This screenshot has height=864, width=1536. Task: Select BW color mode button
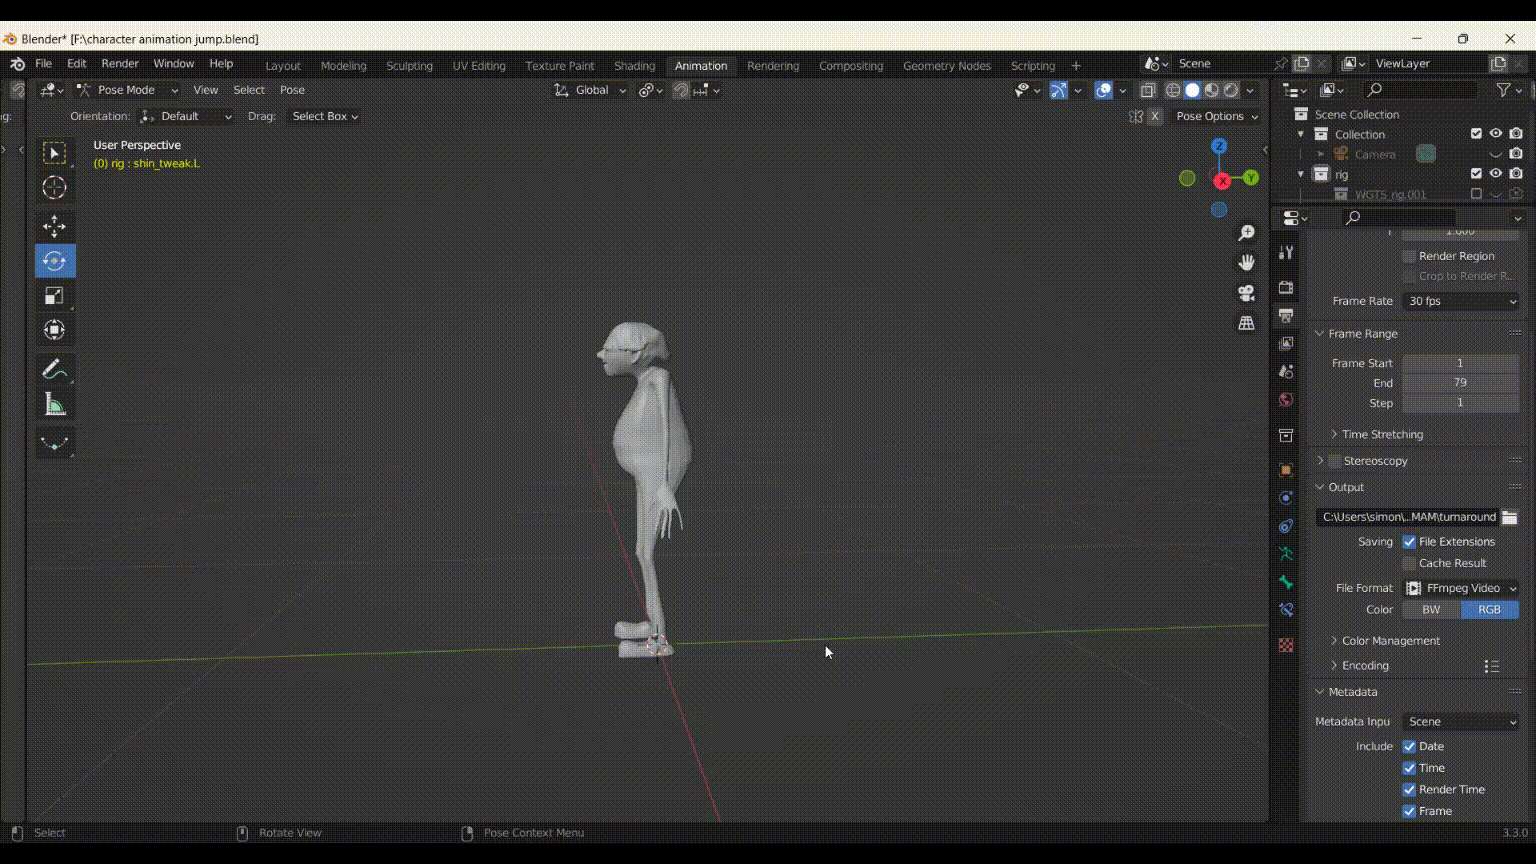click(1431, 610)
